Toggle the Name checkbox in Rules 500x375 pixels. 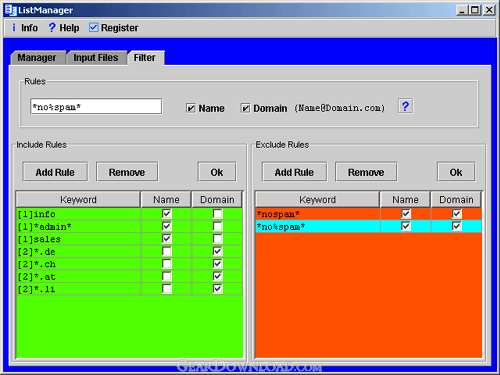191,108
